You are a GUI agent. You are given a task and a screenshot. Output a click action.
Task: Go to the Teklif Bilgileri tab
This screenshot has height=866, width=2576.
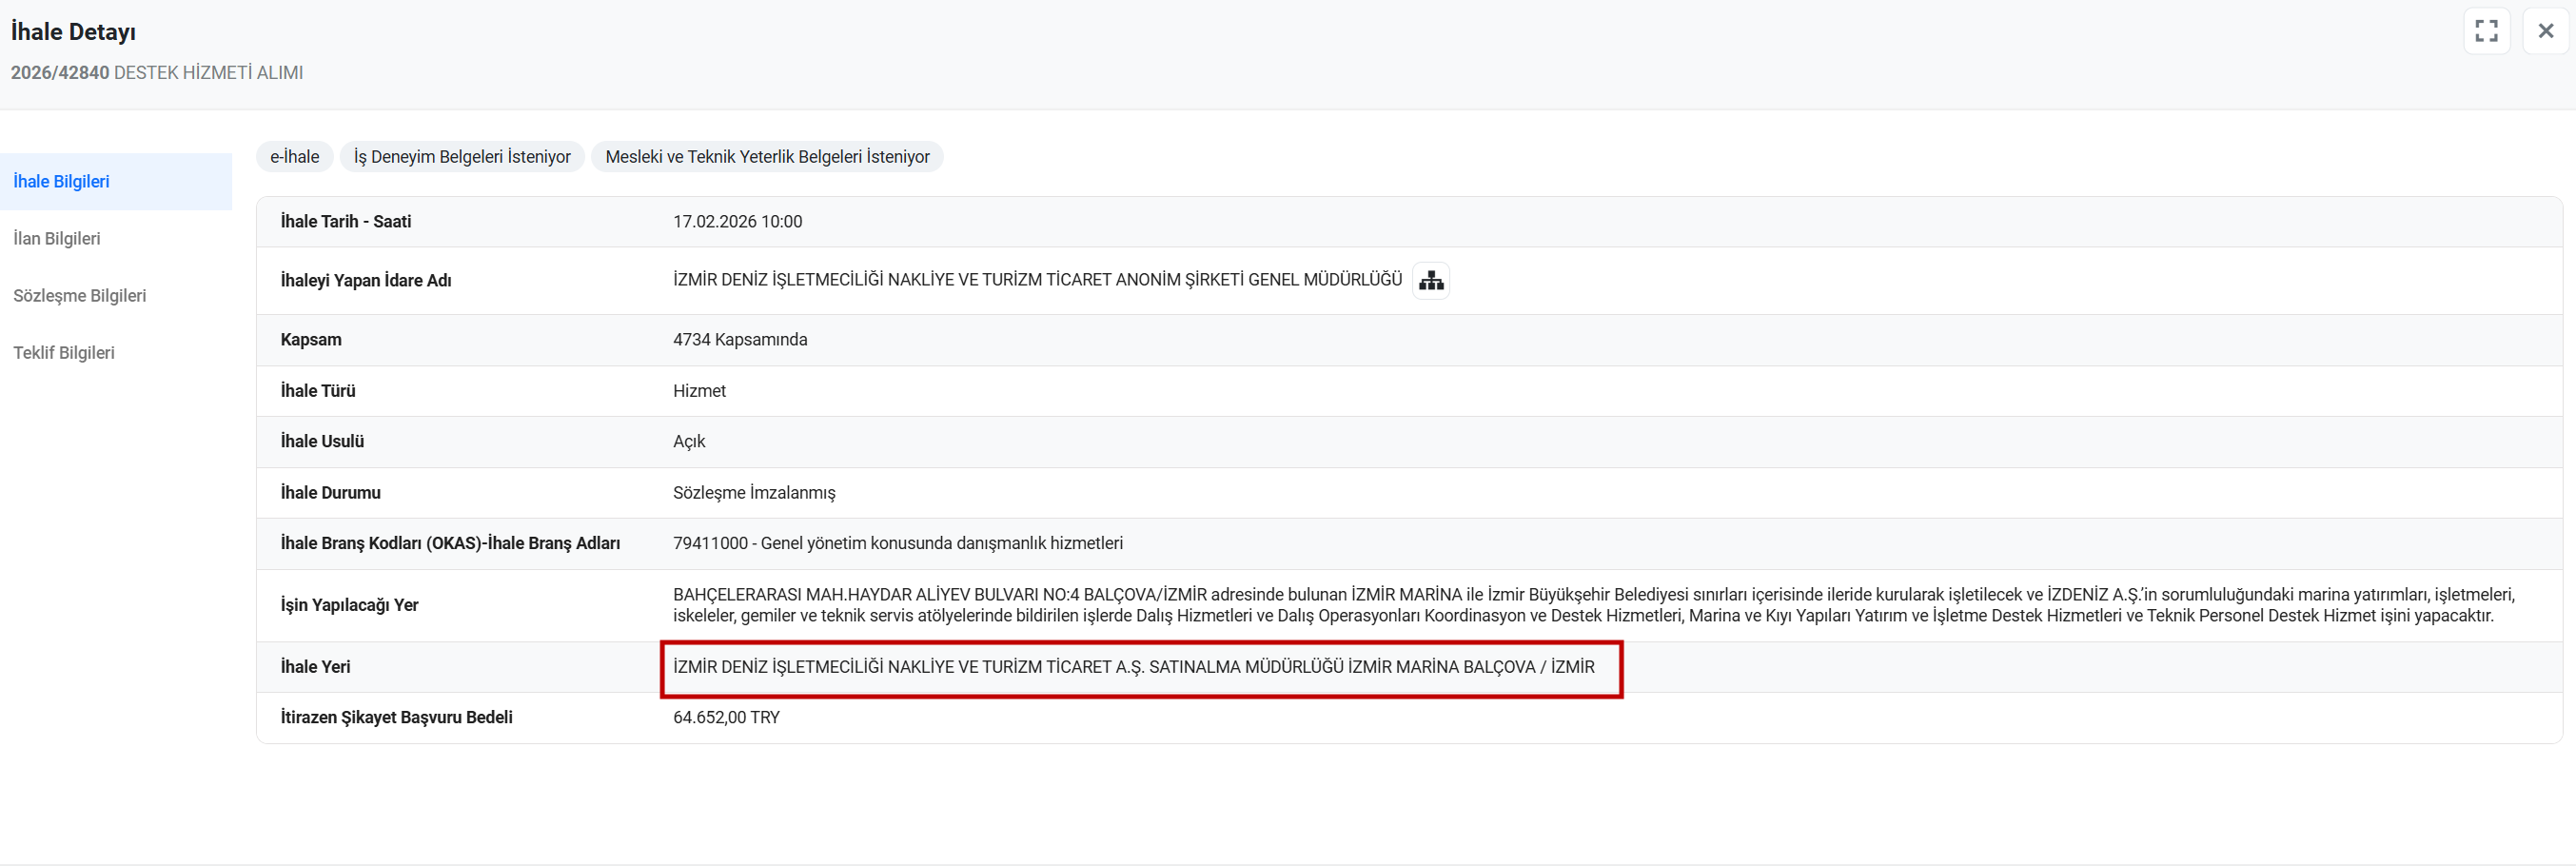coord(64,352)
